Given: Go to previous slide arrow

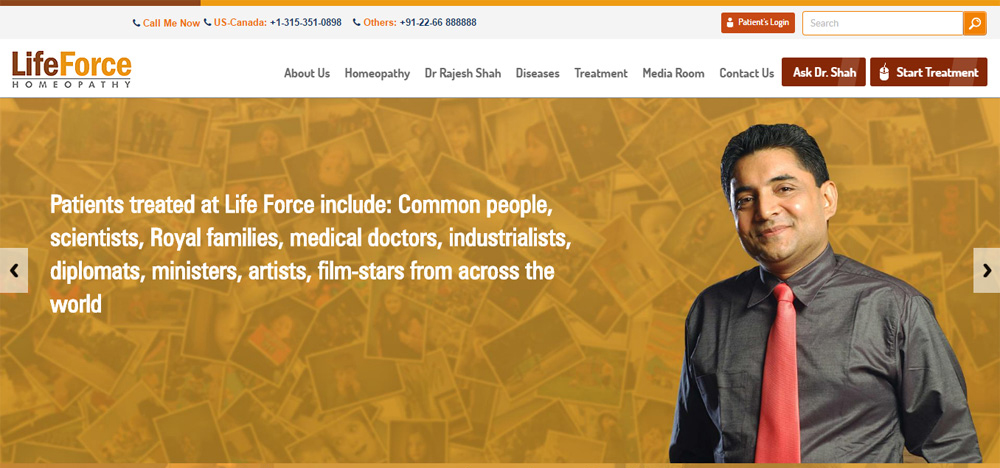Looking at the screenshot, I should [13, 270].
